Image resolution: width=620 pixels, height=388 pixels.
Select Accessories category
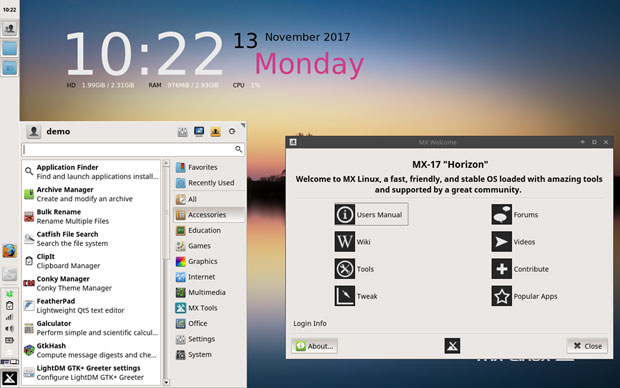209,214
